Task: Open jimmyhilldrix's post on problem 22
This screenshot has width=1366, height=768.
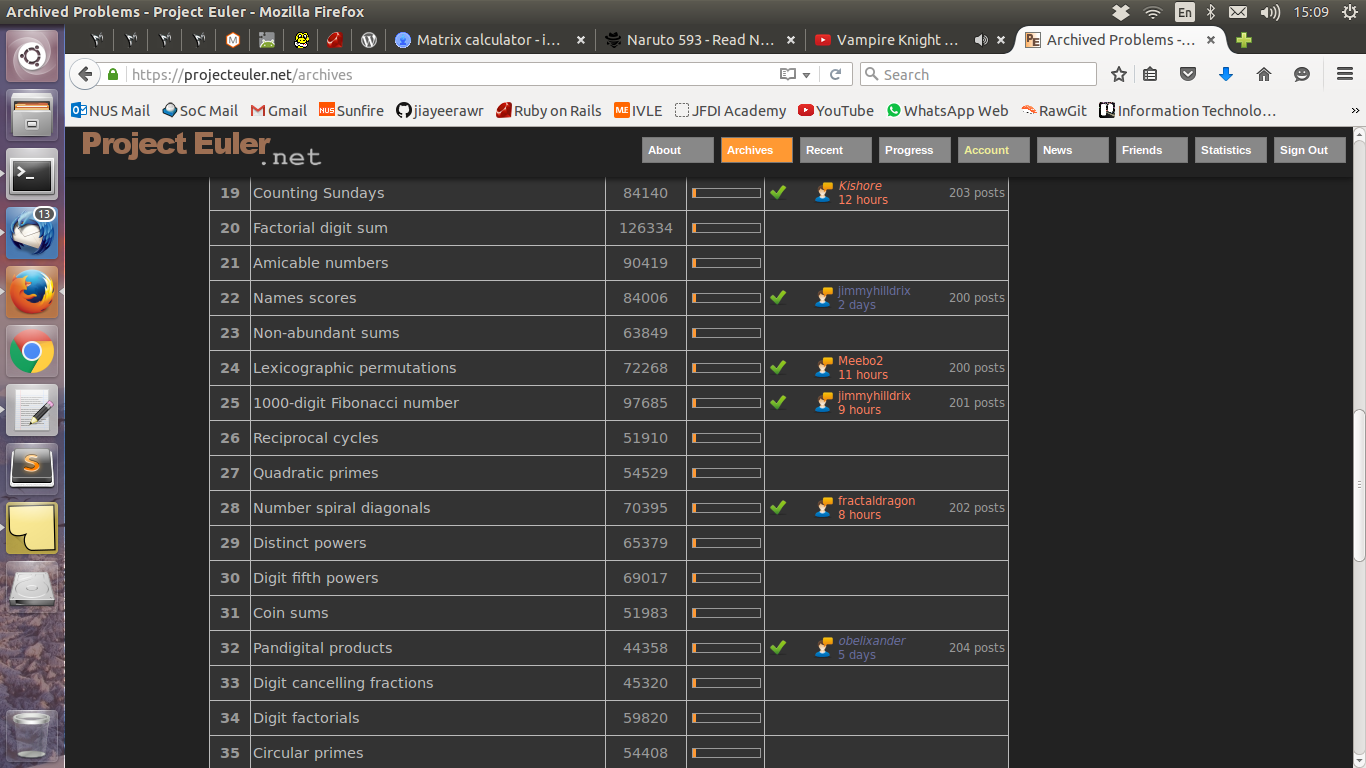Action: coord(874,291)
